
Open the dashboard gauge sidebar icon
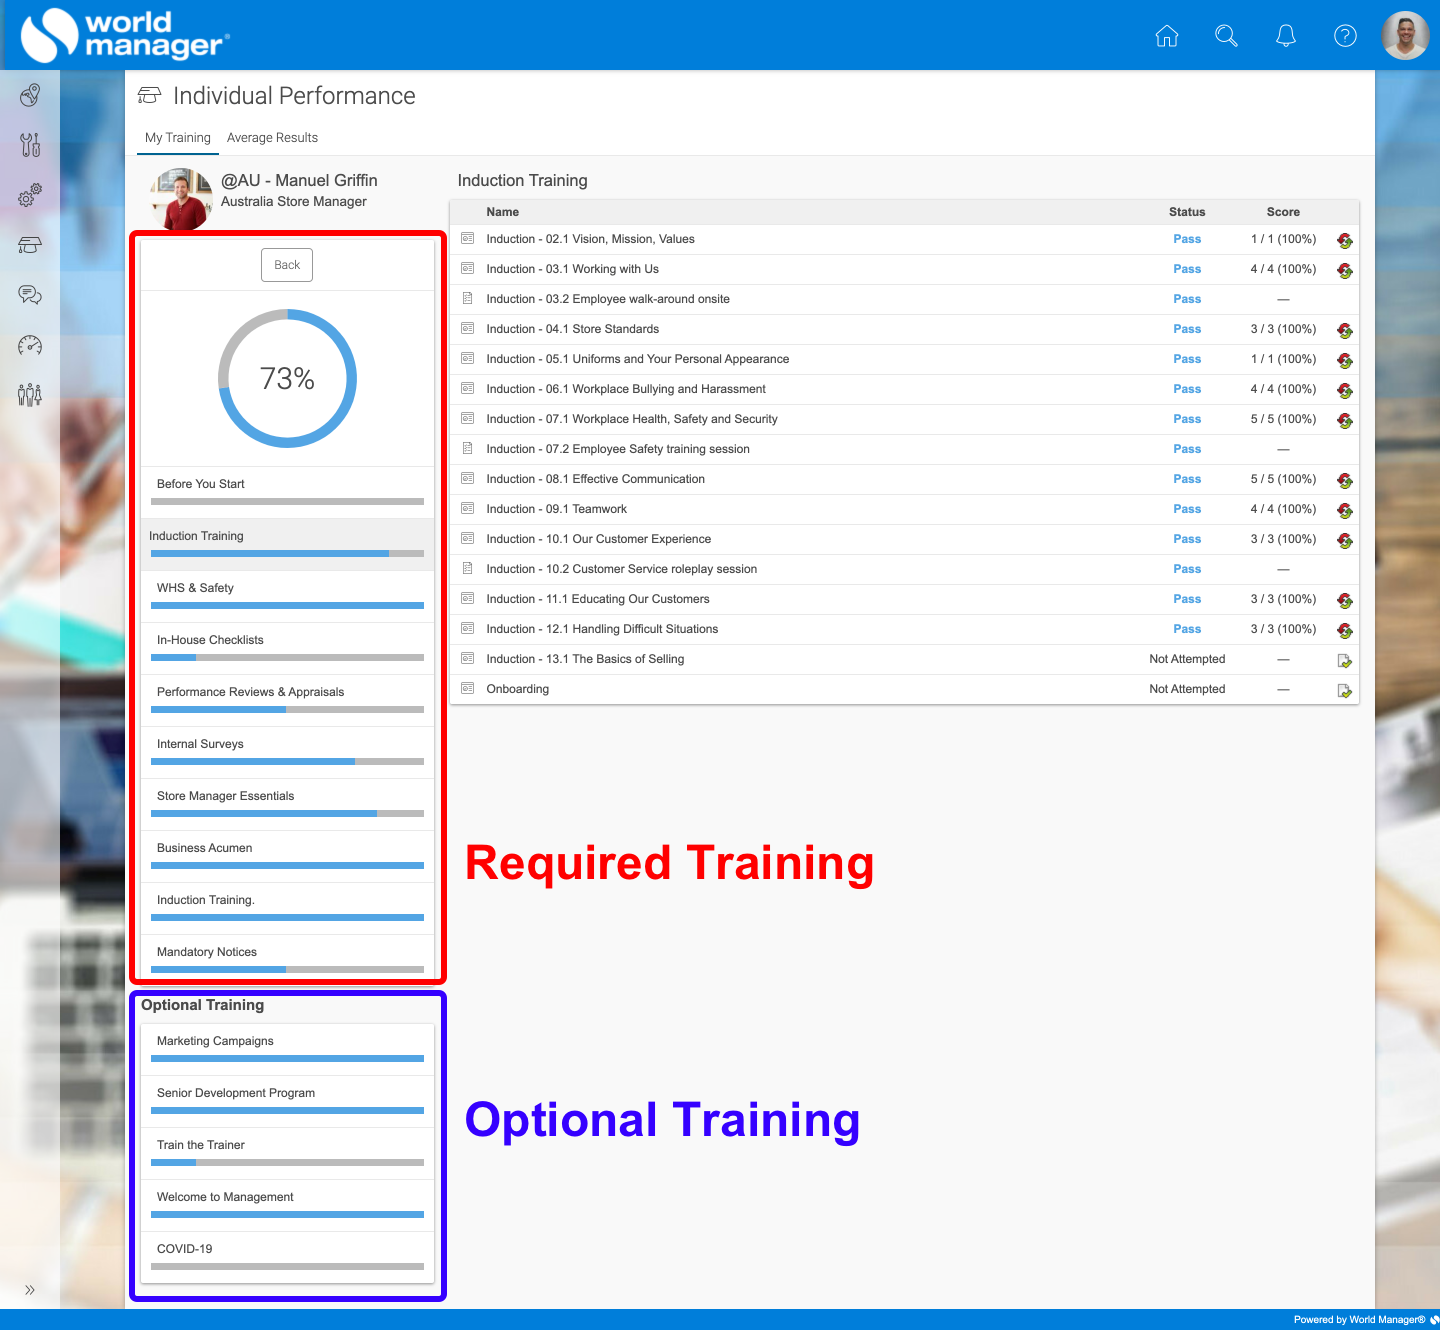pos(30,345)
